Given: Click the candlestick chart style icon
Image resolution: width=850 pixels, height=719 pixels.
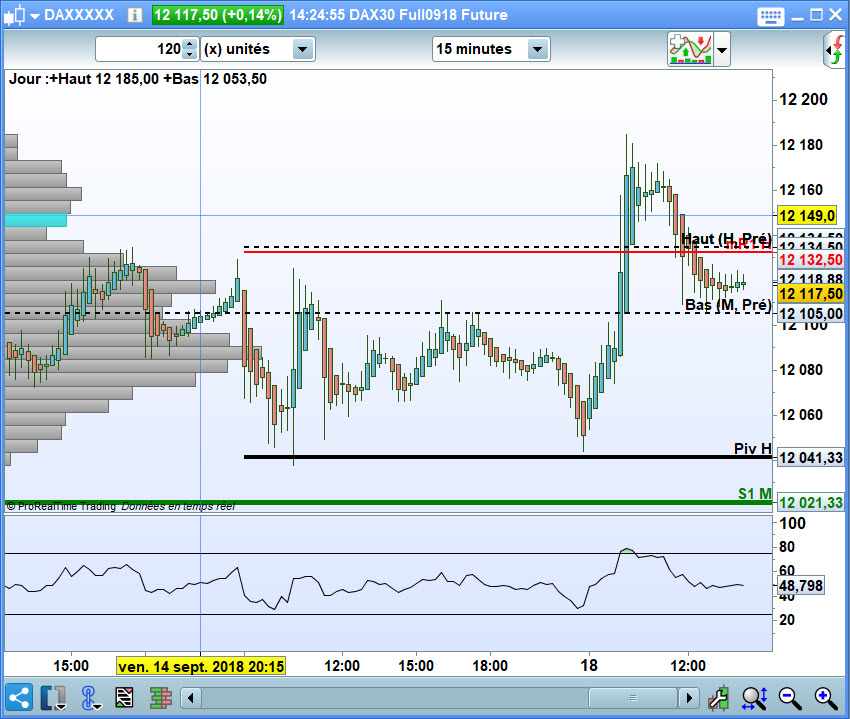Looking at the screenshot, I should (15, 15).
